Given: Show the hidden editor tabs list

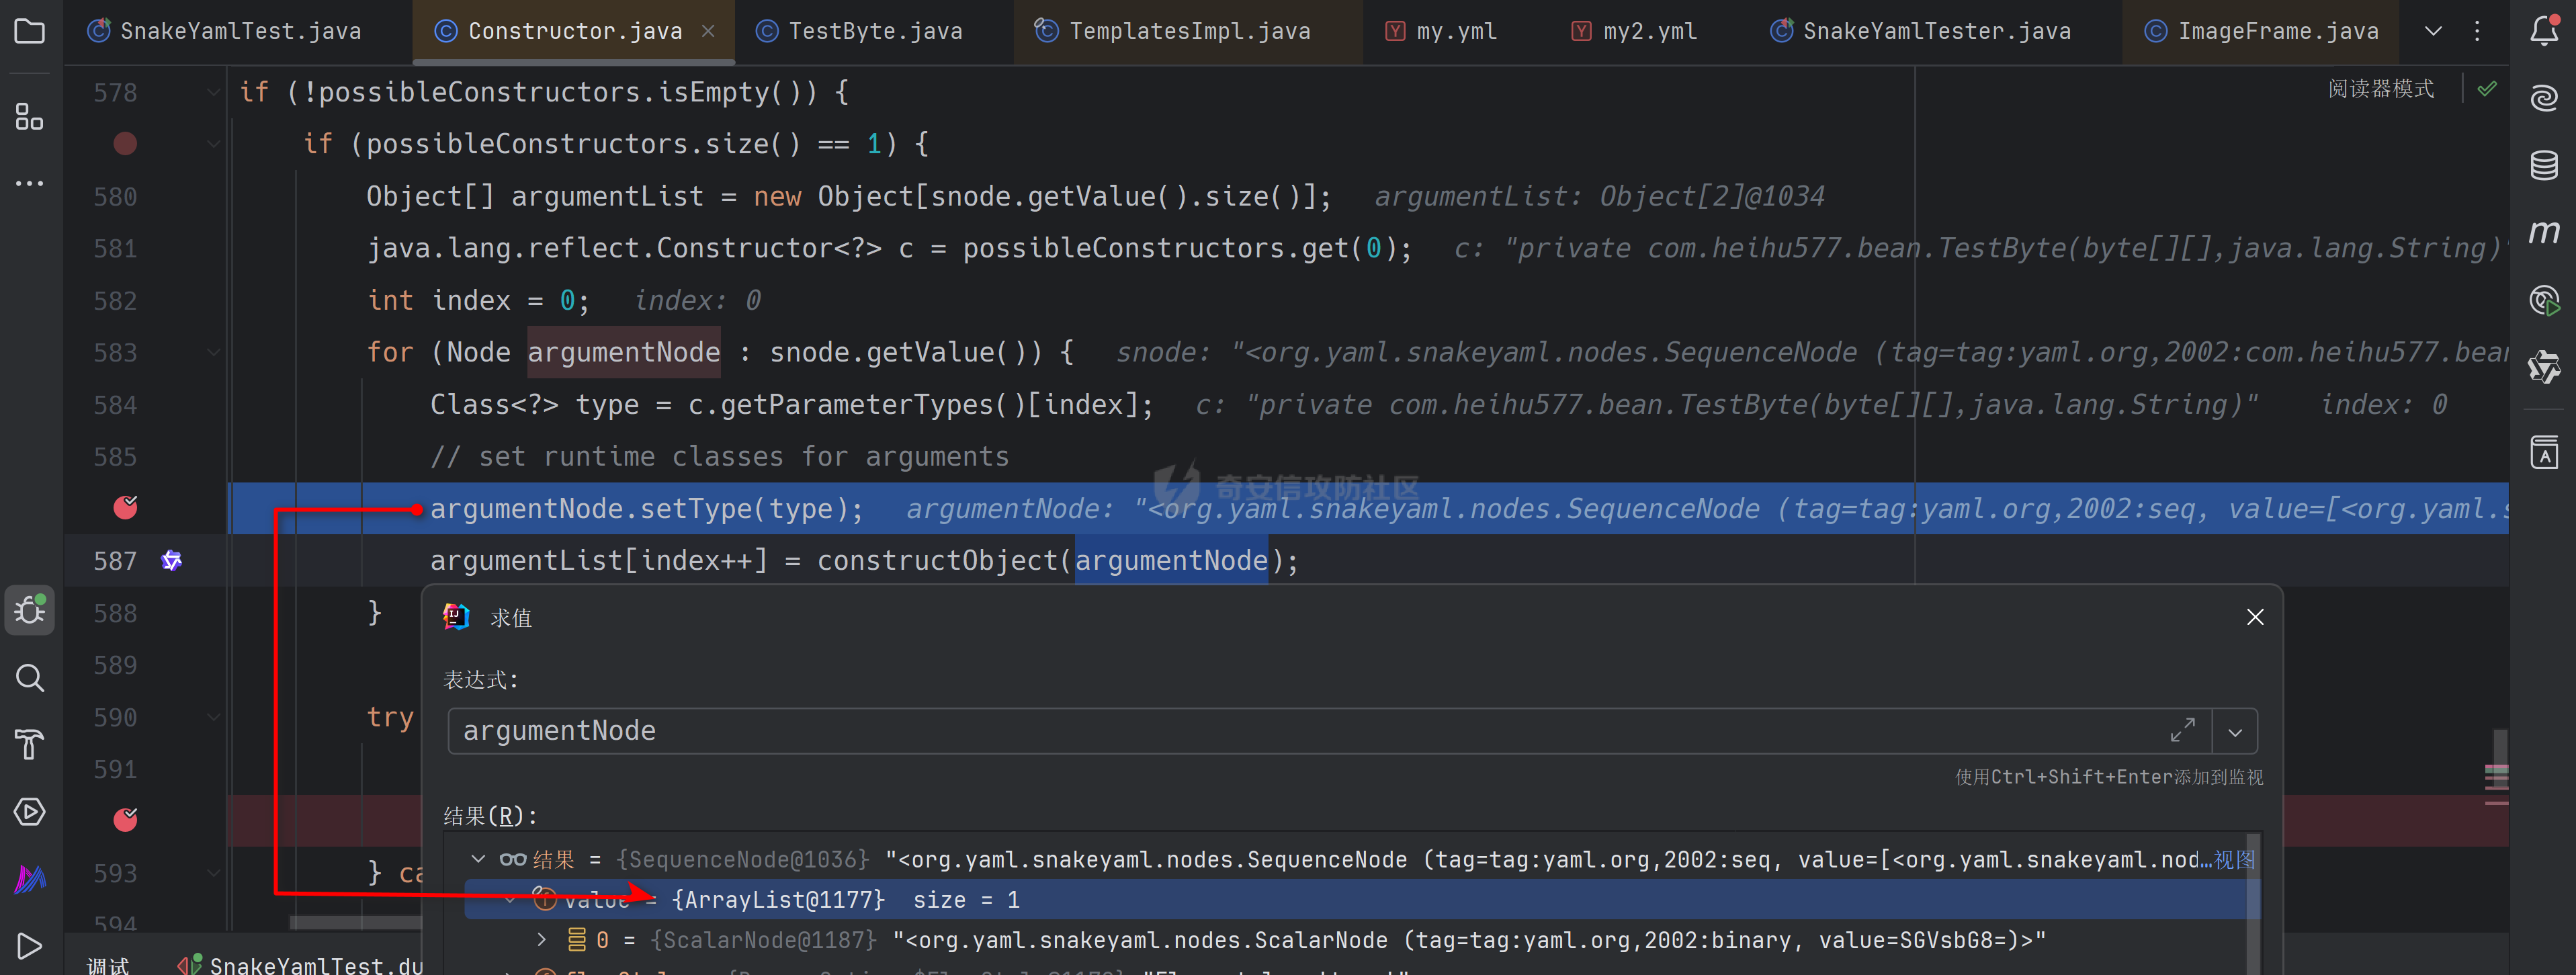Looking at the screenshot, I should pos(2433,31).
